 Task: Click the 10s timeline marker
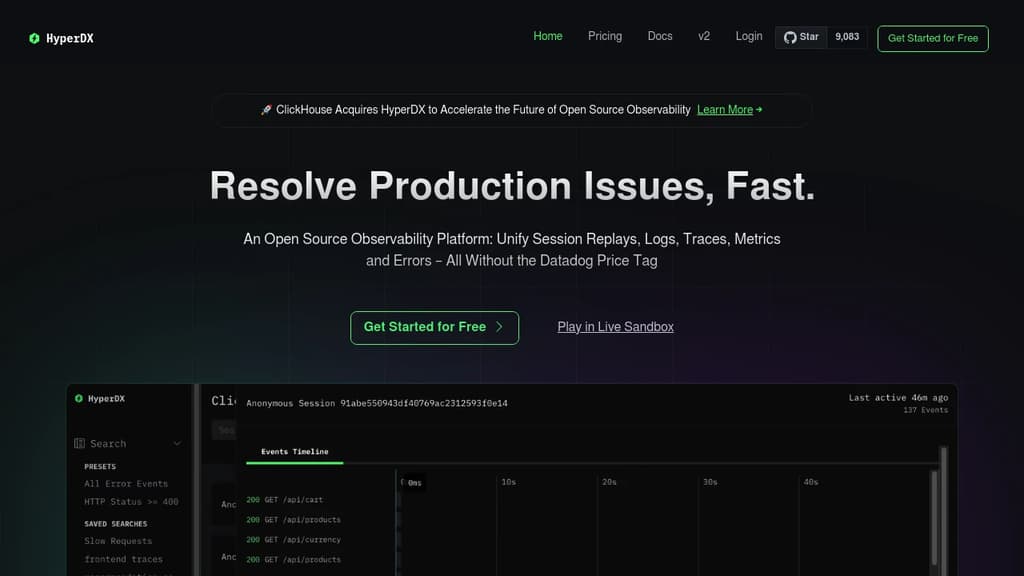(509, 482)
